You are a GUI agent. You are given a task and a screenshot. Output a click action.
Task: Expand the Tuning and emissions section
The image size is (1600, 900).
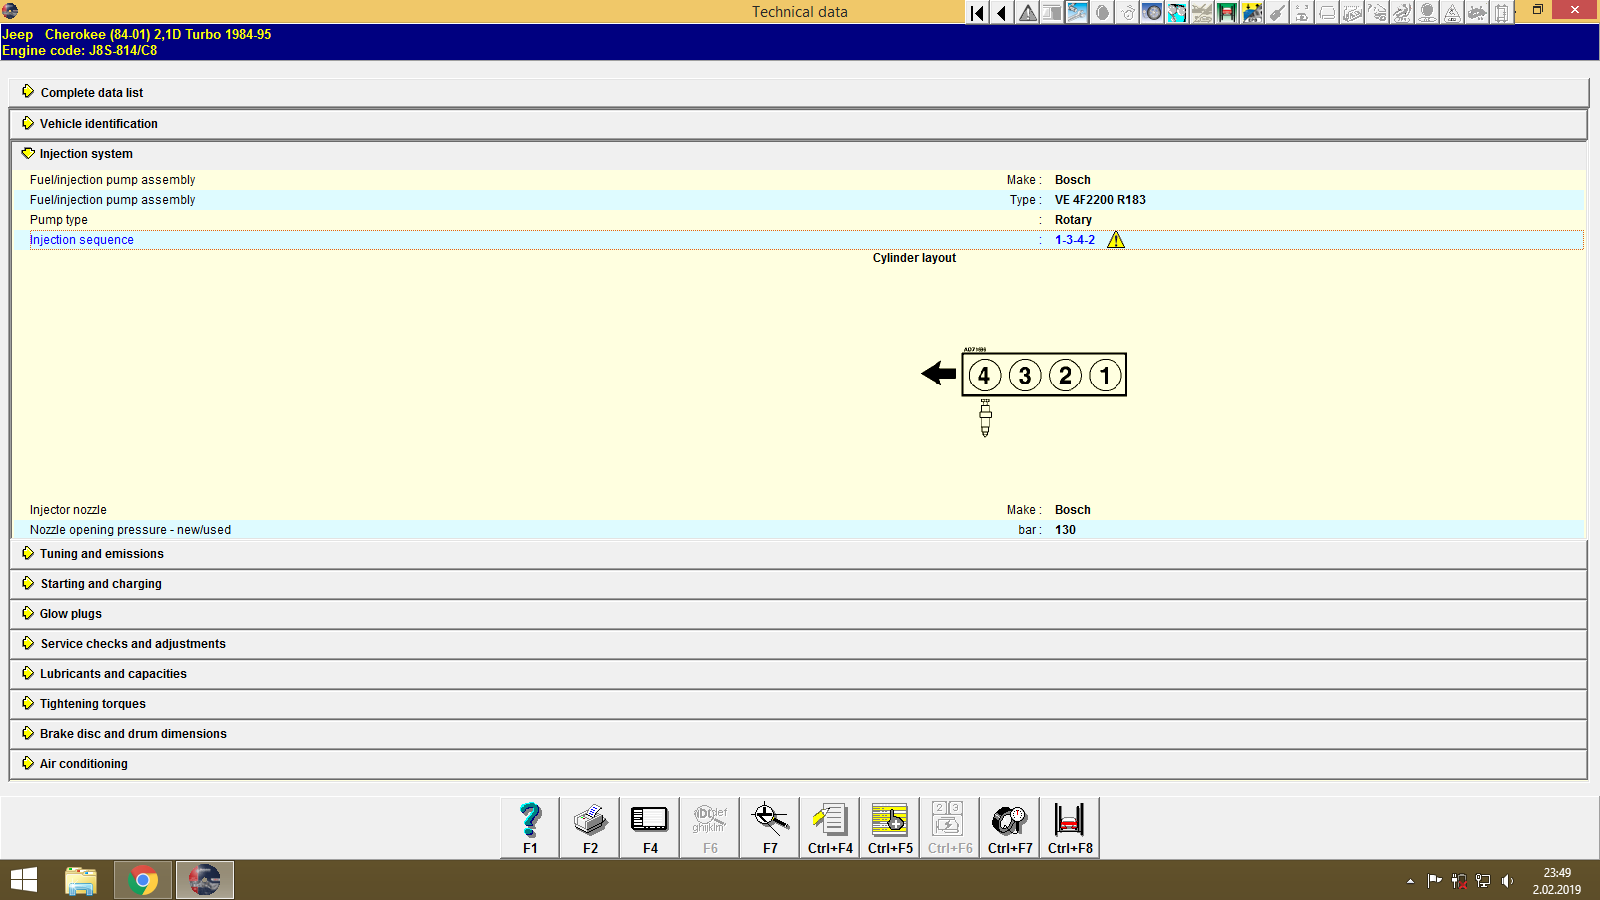coord(101,553)
